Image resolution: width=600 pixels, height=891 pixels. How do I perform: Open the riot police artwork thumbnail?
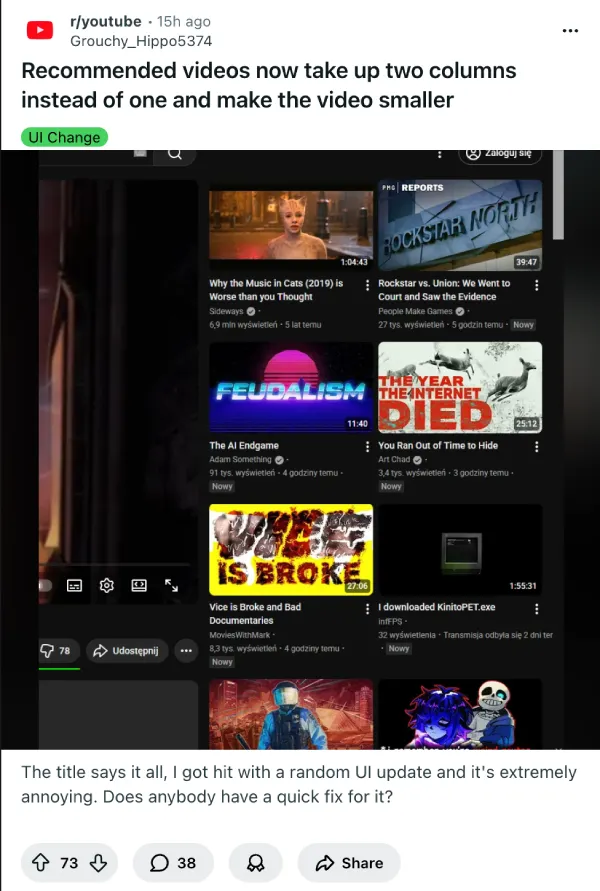coord(291,714)
